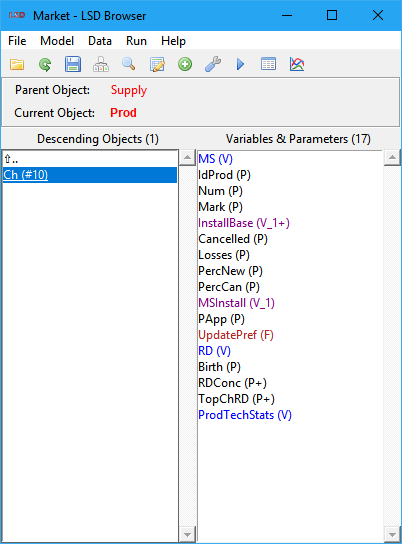Go to parent object Supply link
The image size is (402, 544).
pyautogui.click(x=129, y=90)
